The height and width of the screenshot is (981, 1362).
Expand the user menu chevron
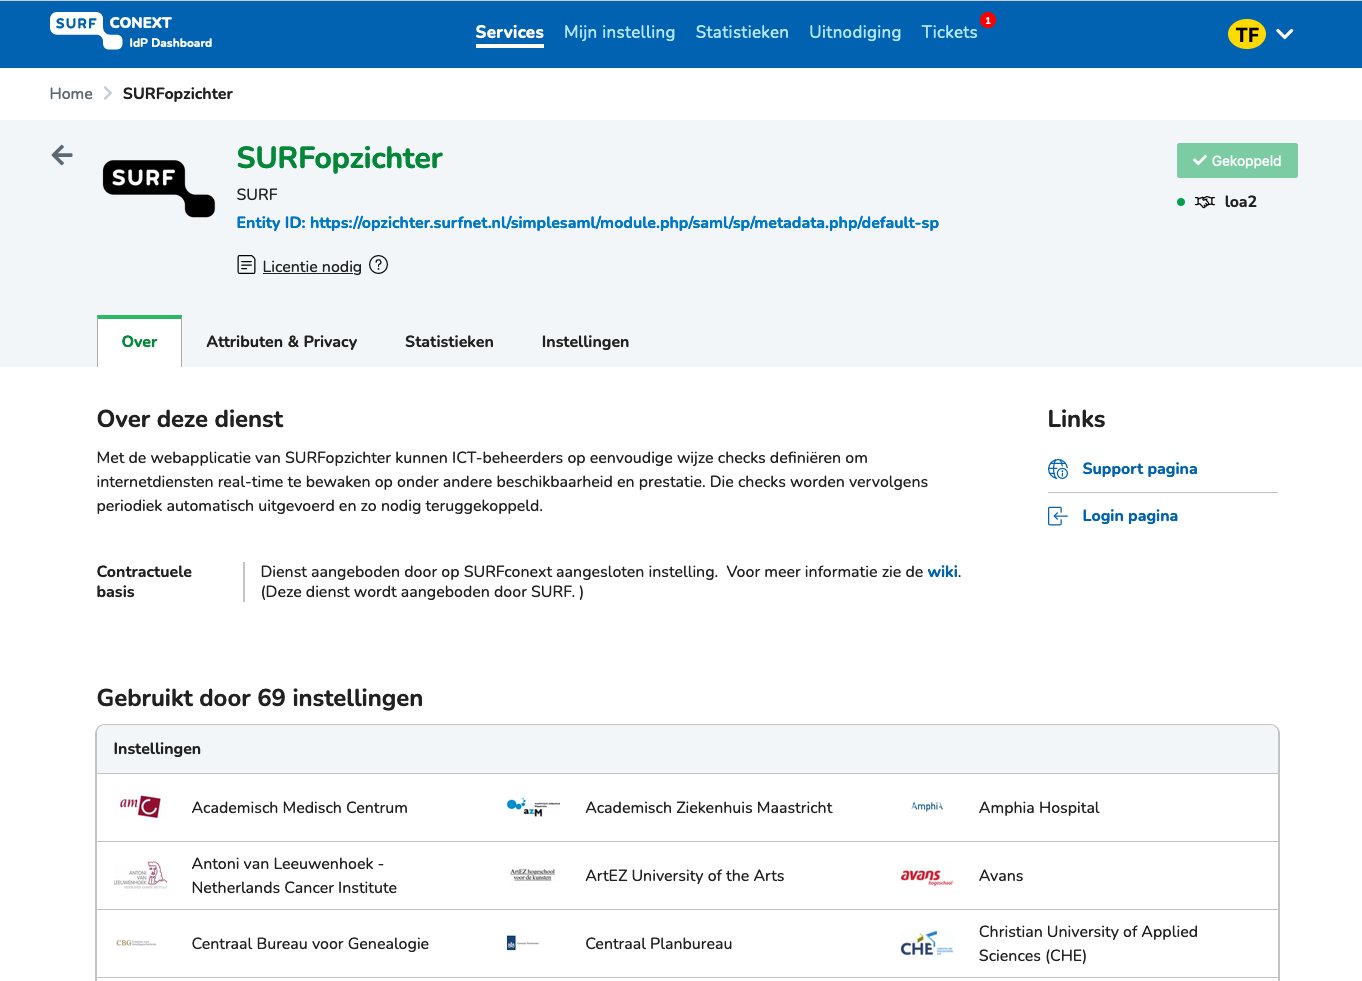[x=1285, y=34]
